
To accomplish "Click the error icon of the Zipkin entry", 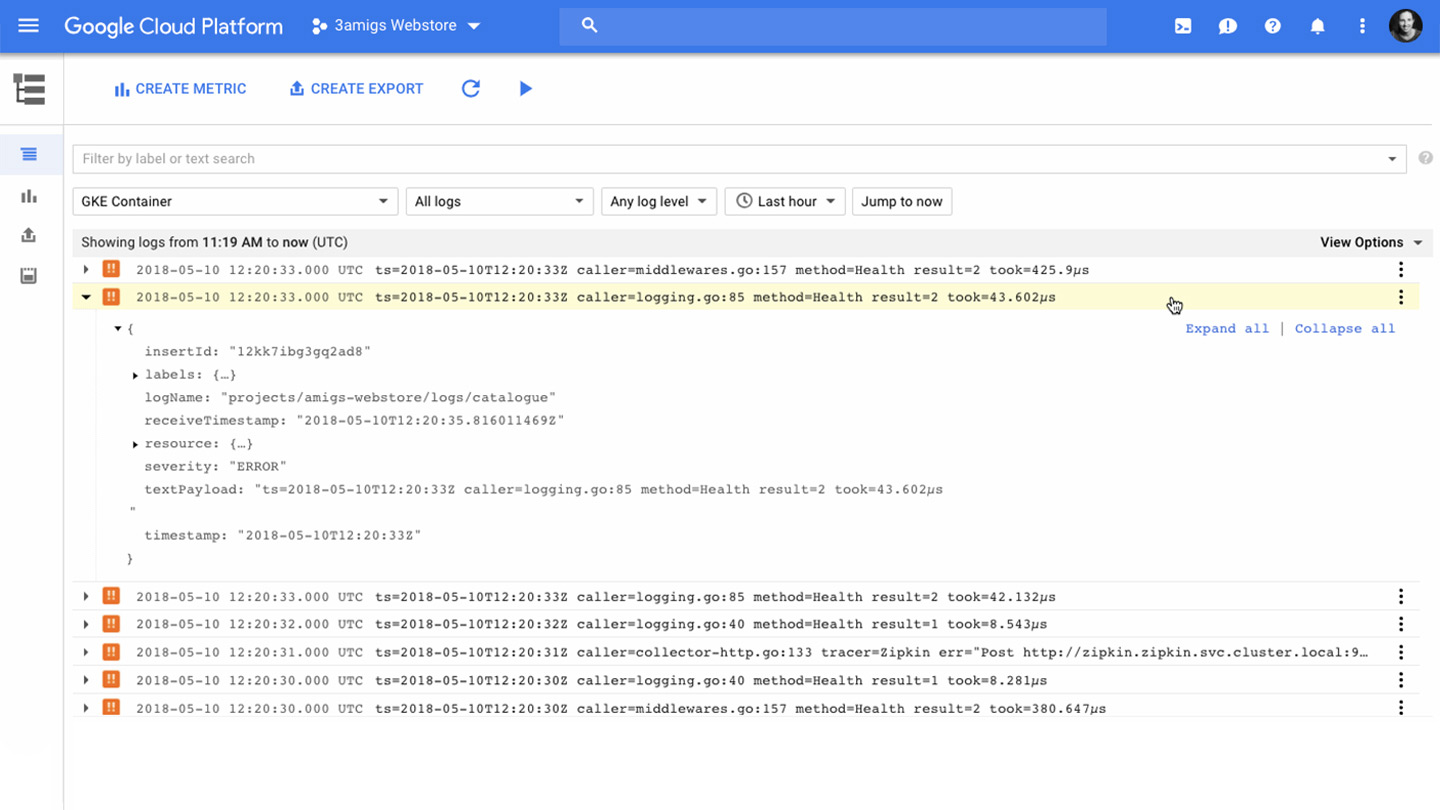I will tap(111, 651).
